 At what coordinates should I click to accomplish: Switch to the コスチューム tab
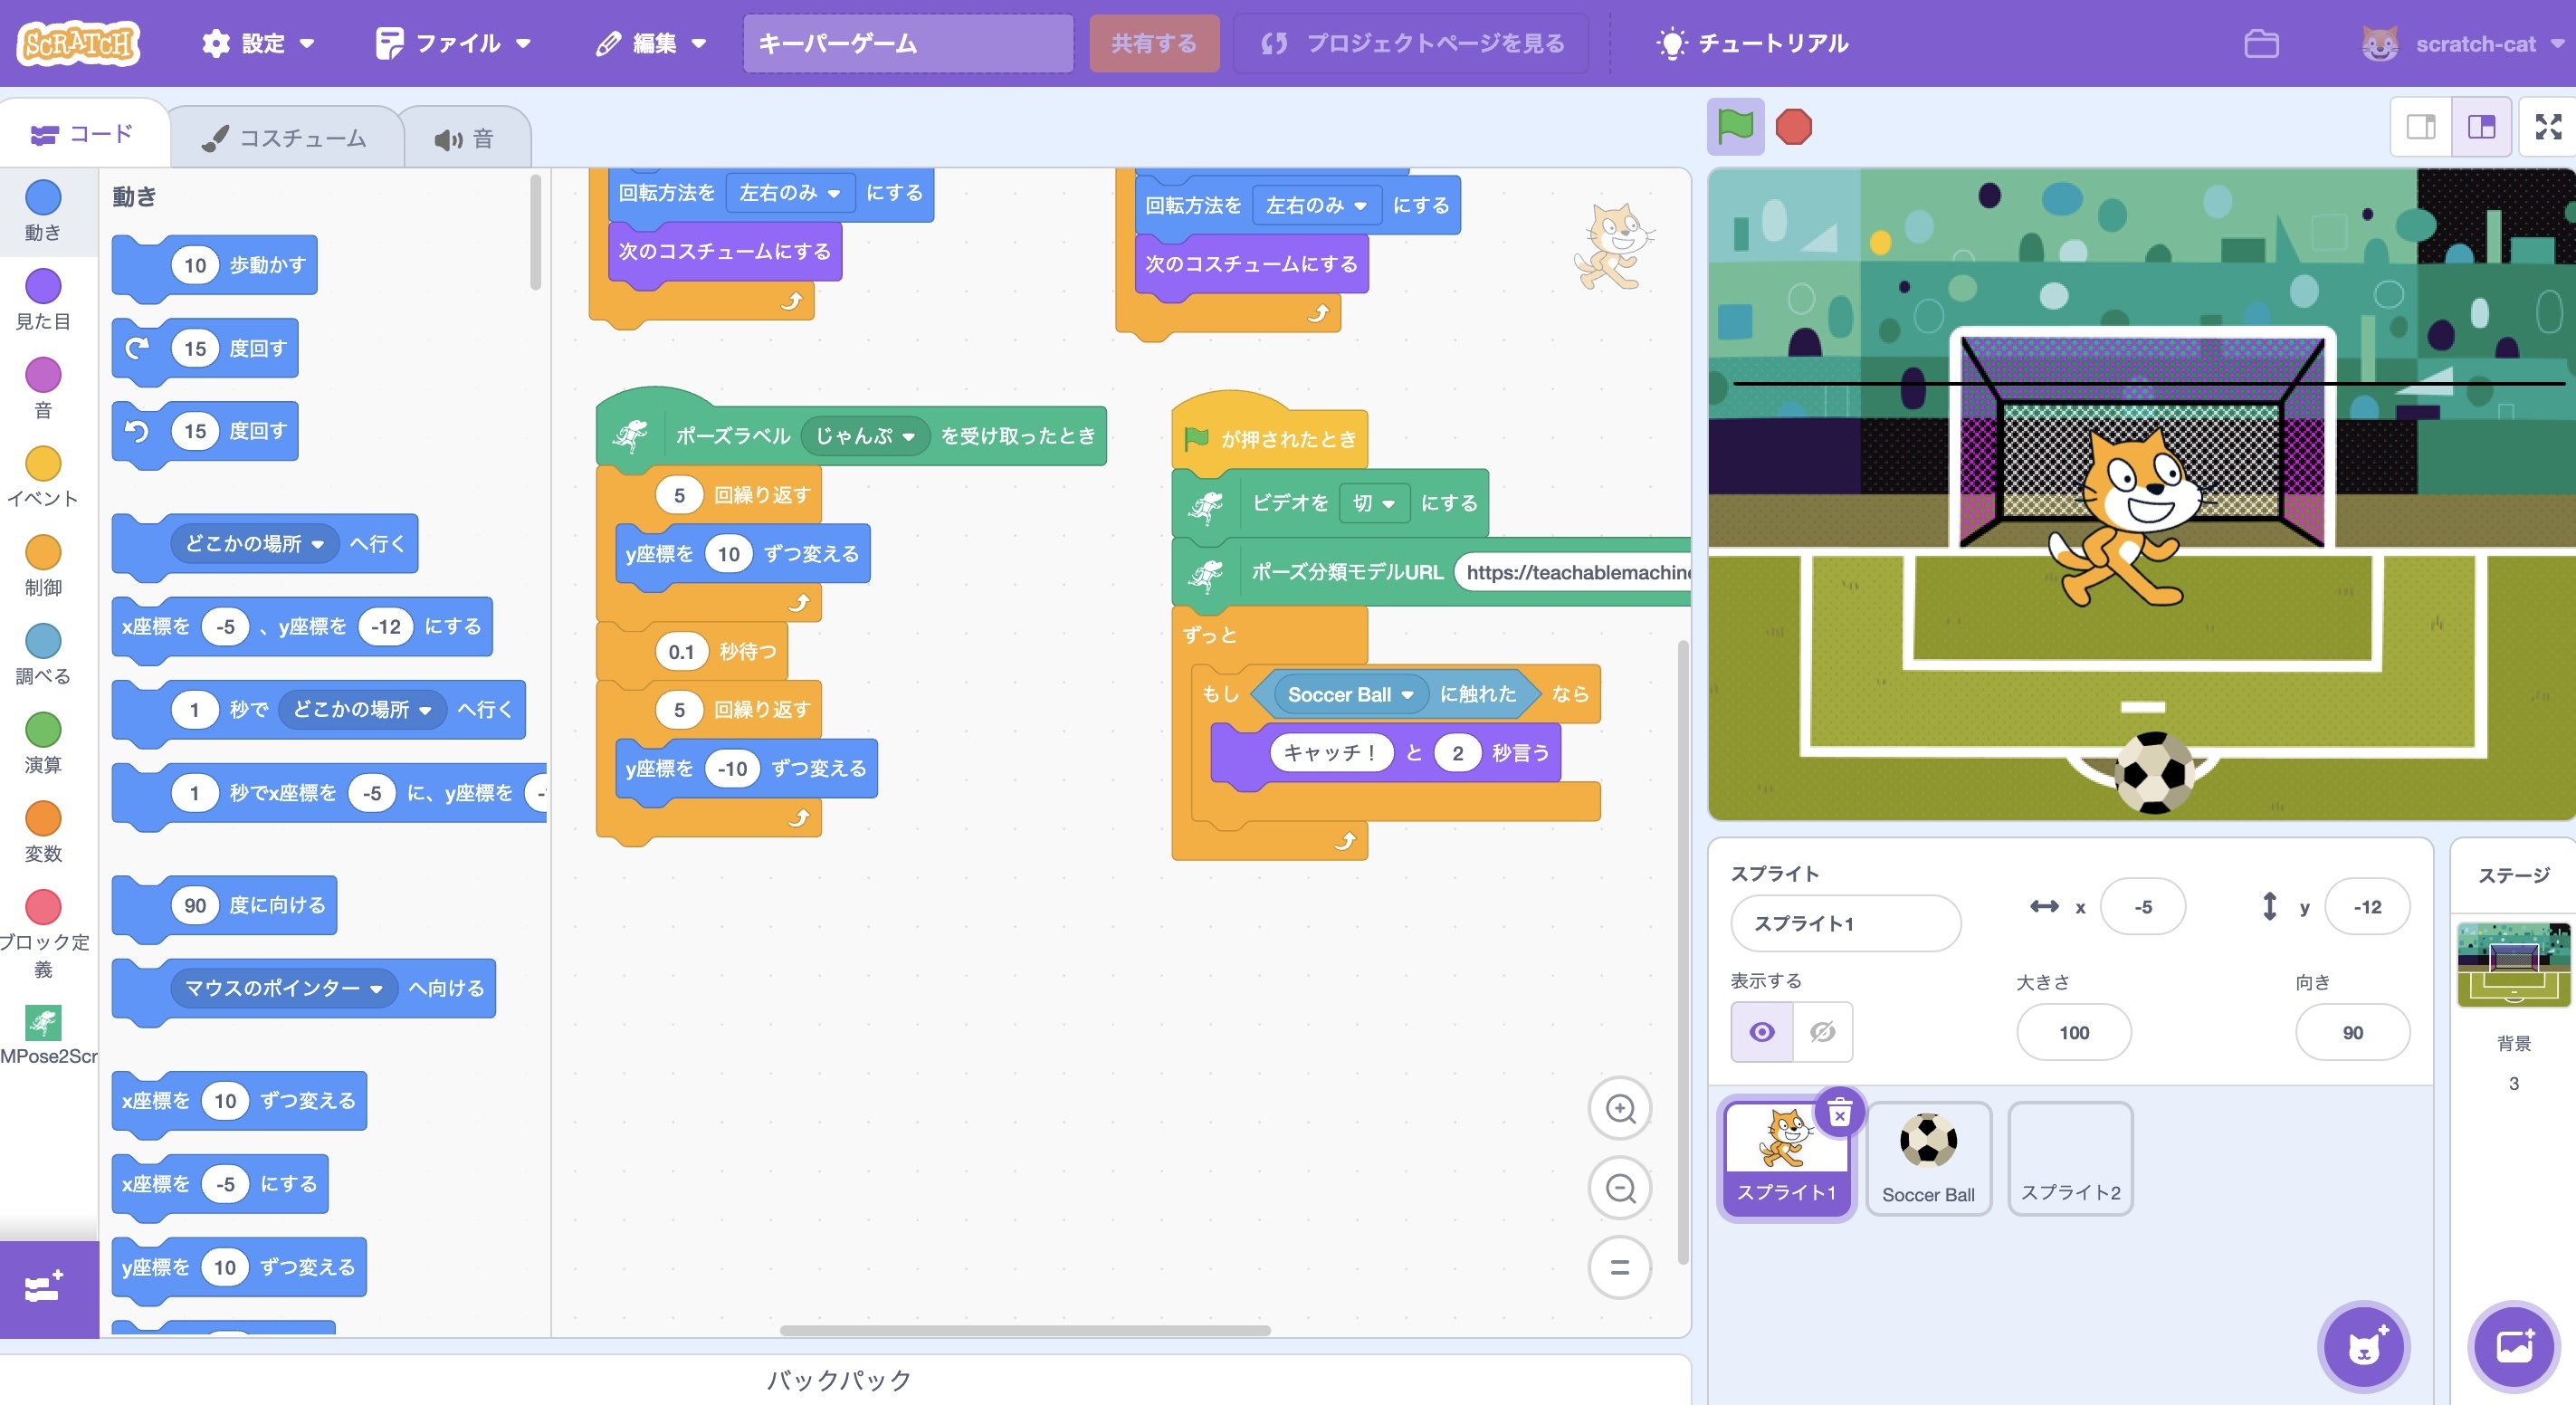[x=285, y=138]
